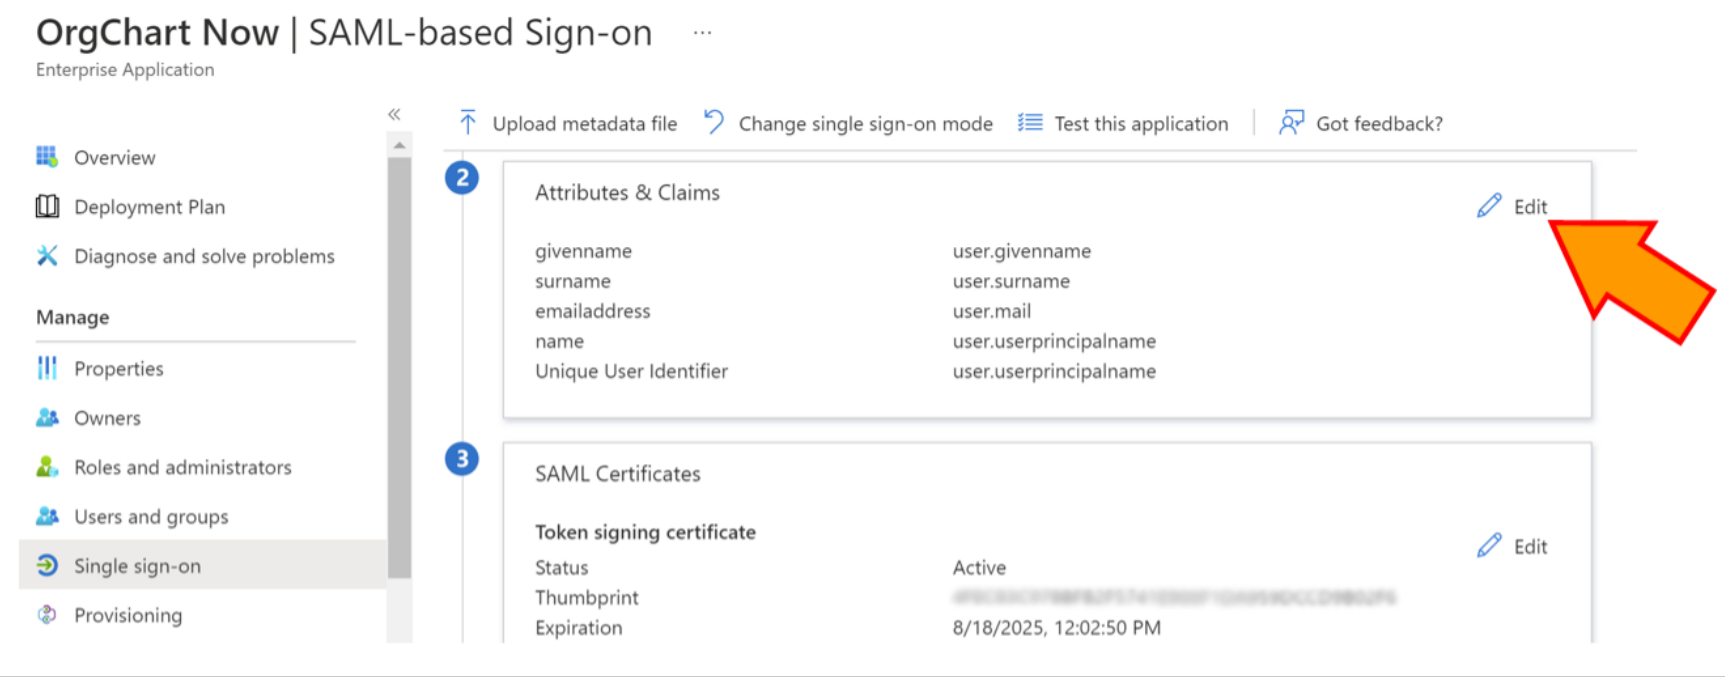Image resolution: width=1725 pixels, height=677 pixels.
Task: Click the Upload metadata file arrow icon
Action: 467,122
